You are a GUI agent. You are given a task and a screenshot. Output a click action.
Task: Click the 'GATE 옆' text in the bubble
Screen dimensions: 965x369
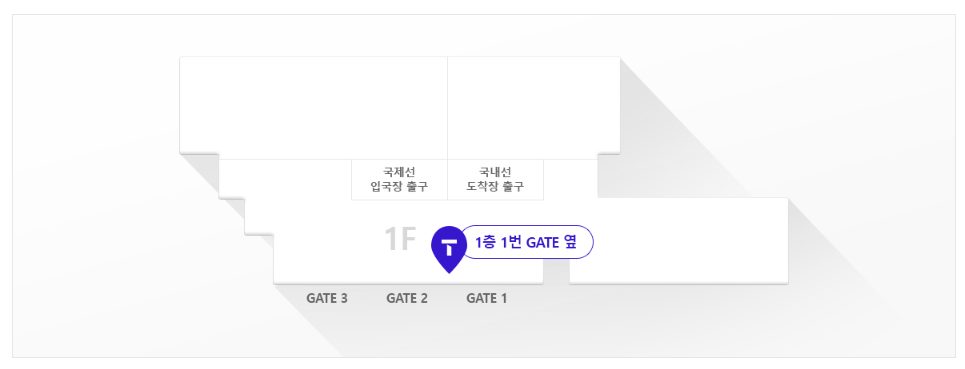point(551,242)
